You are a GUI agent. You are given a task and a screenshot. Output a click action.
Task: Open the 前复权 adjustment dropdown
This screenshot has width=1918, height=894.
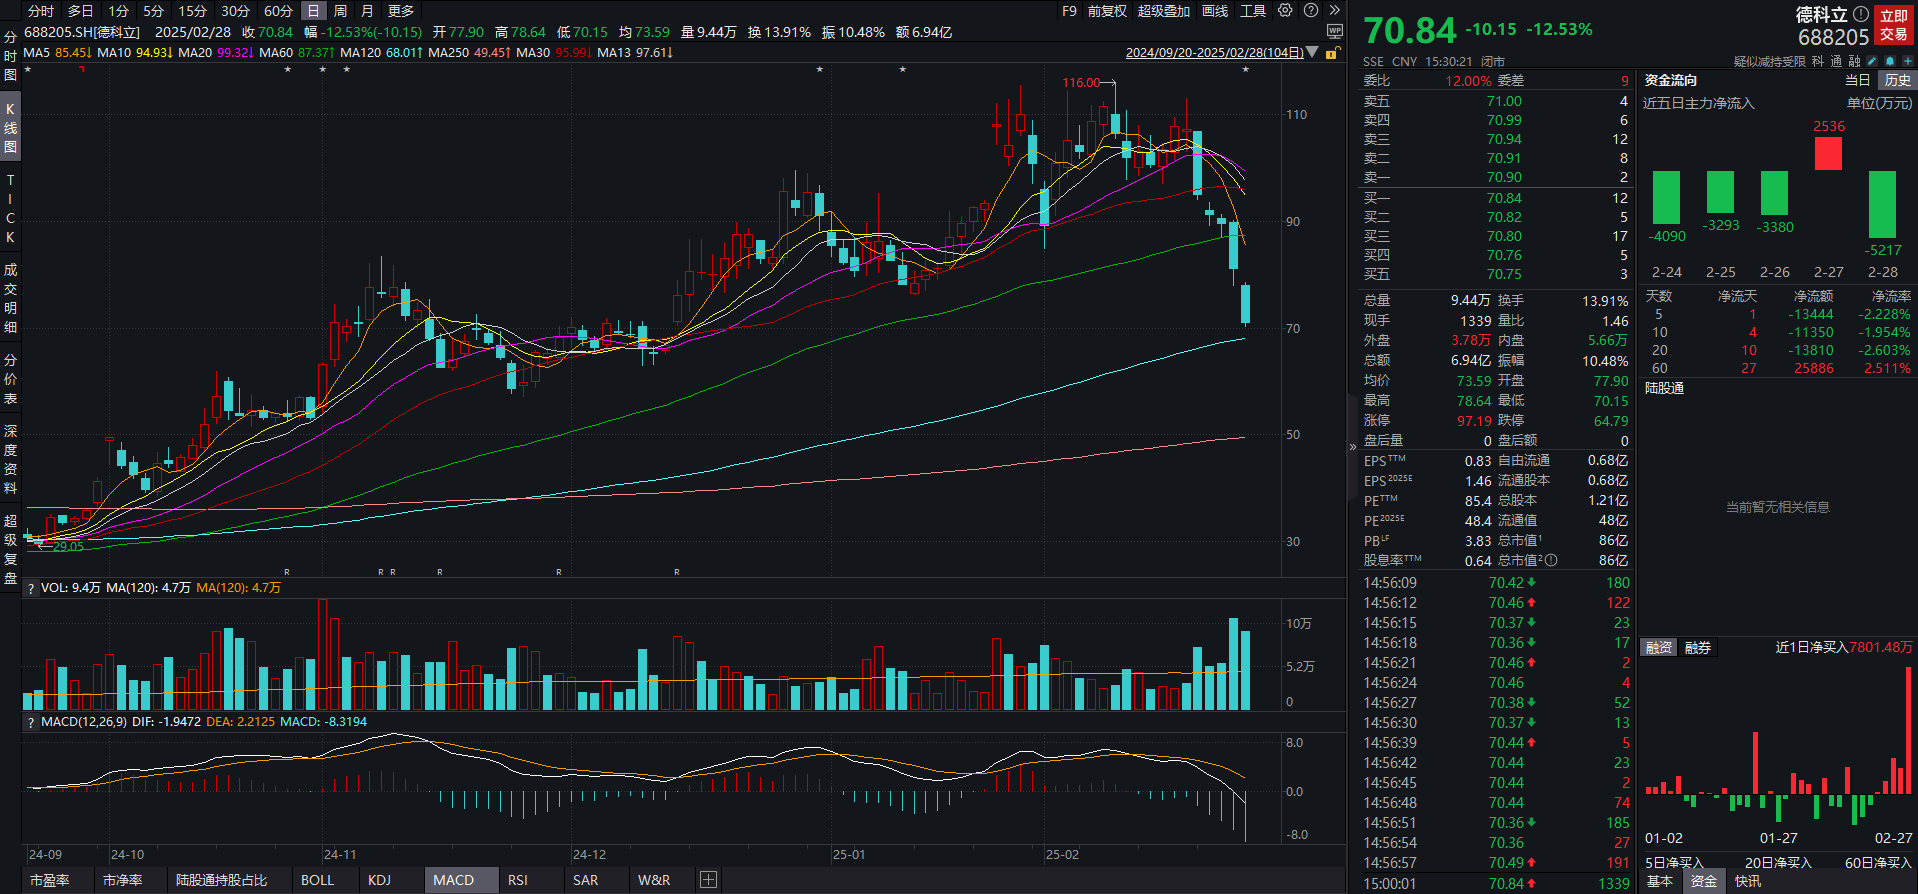(x=1107, y=11)
